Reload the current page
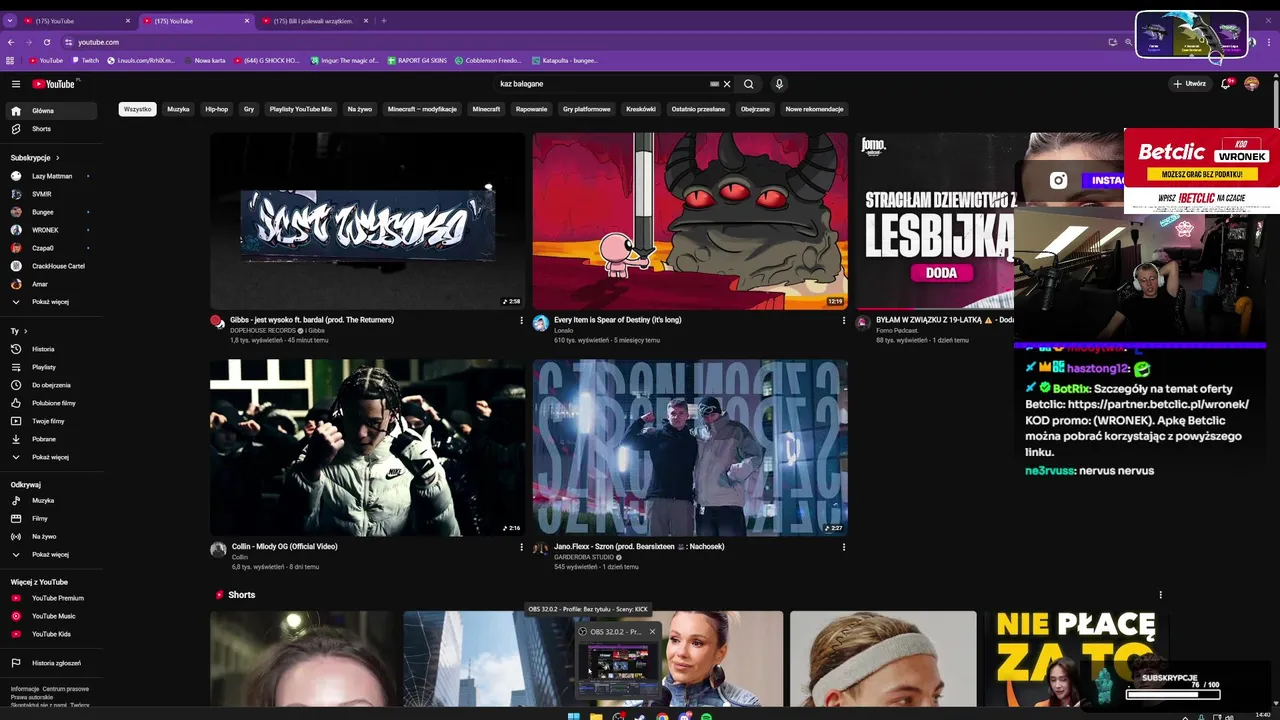Viewport: 1280px width, 720px height. [47, 42]
